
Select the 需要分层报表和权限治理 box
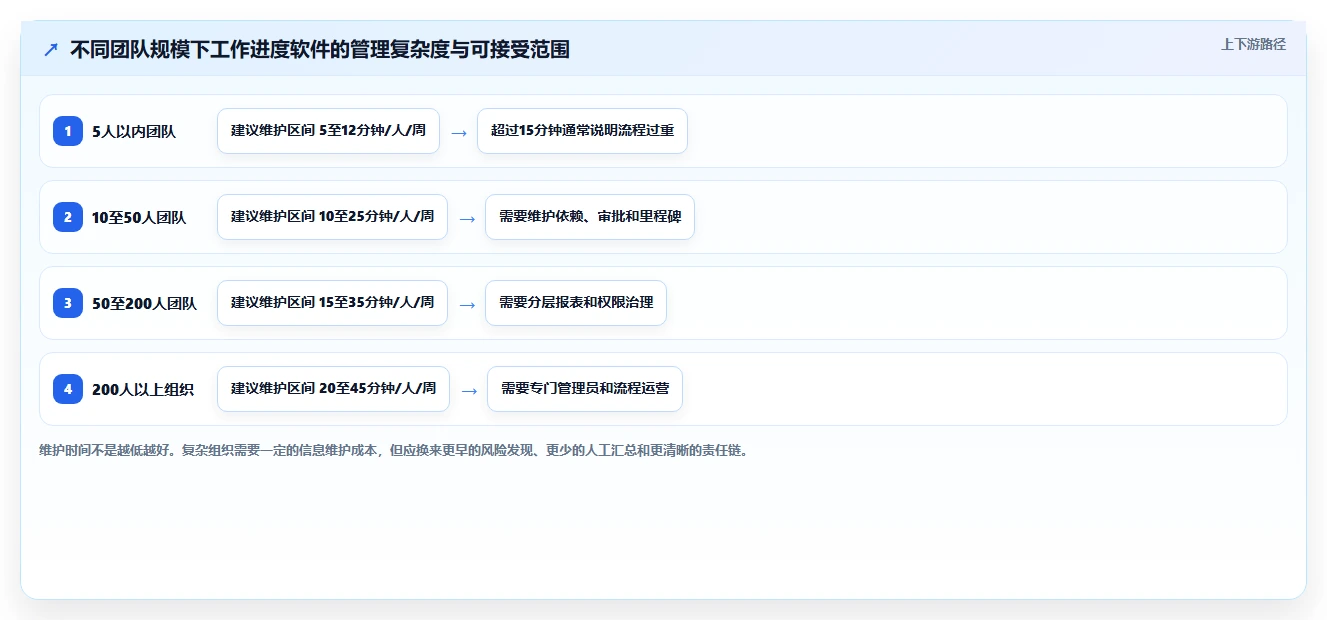click(x=576, y=303)
